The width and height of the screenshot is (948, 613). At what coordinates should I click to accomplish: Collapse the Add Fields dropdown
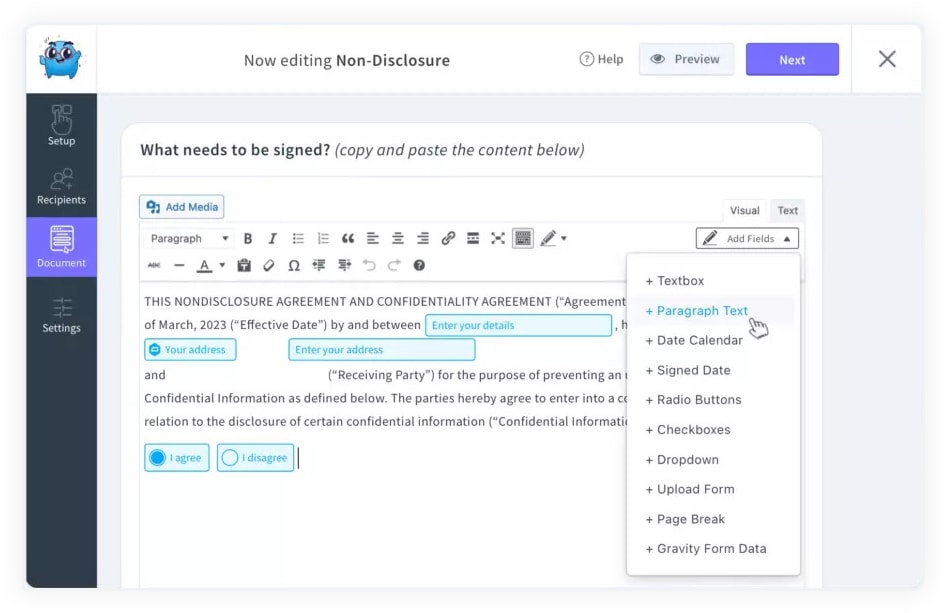(x=747, y=238)
